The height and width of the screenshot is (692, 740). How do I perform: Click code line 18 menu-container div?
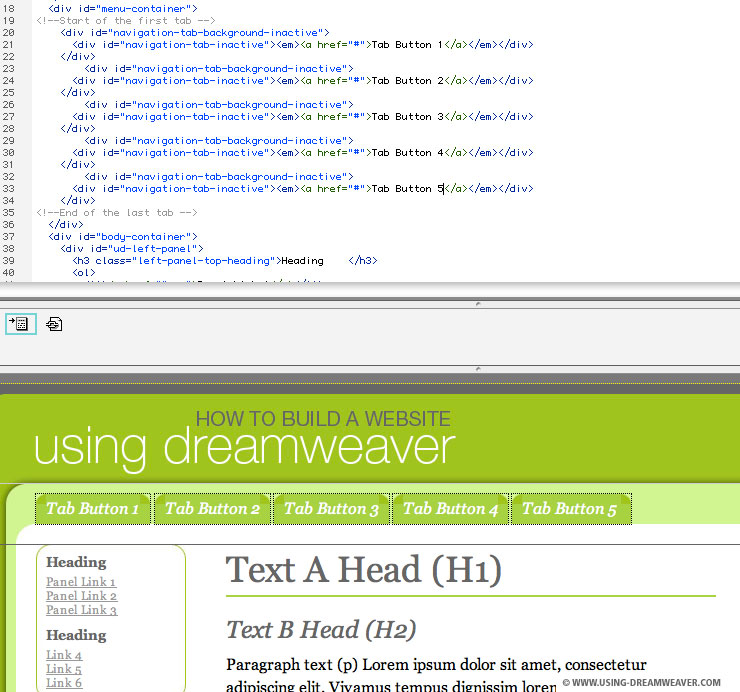pos(123,8)
